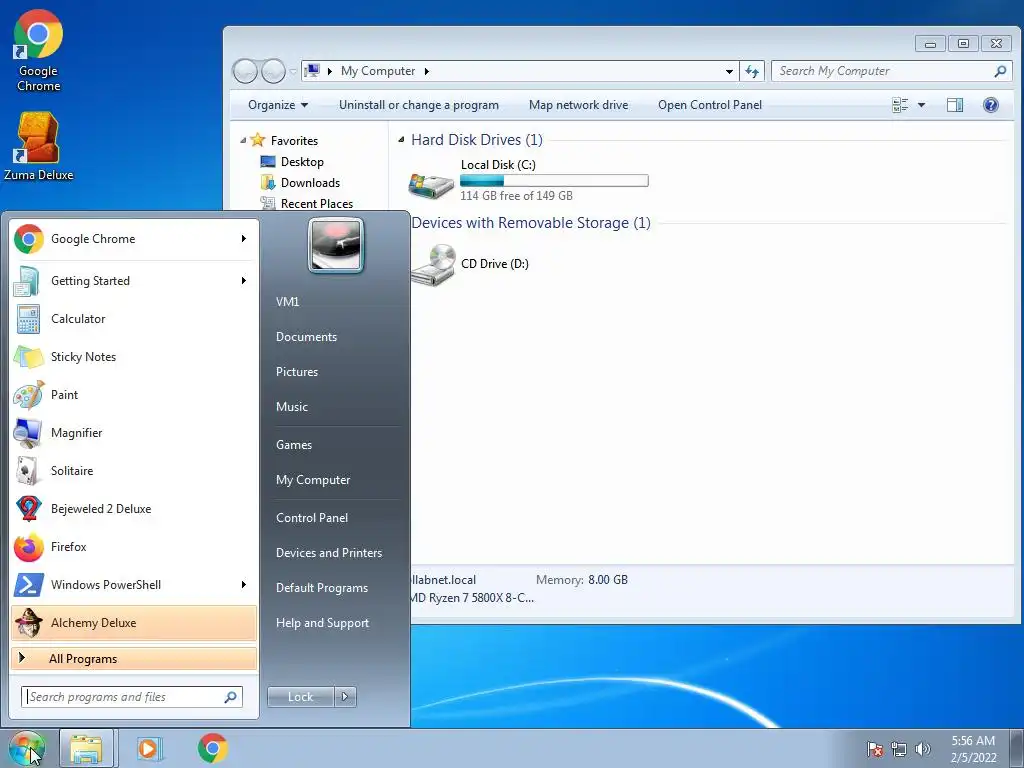The height and width of the screenshot is (768, 1024).
Task: Open Bejeweled 2 Deluxe from Start menu
Action: coord(134,508)
